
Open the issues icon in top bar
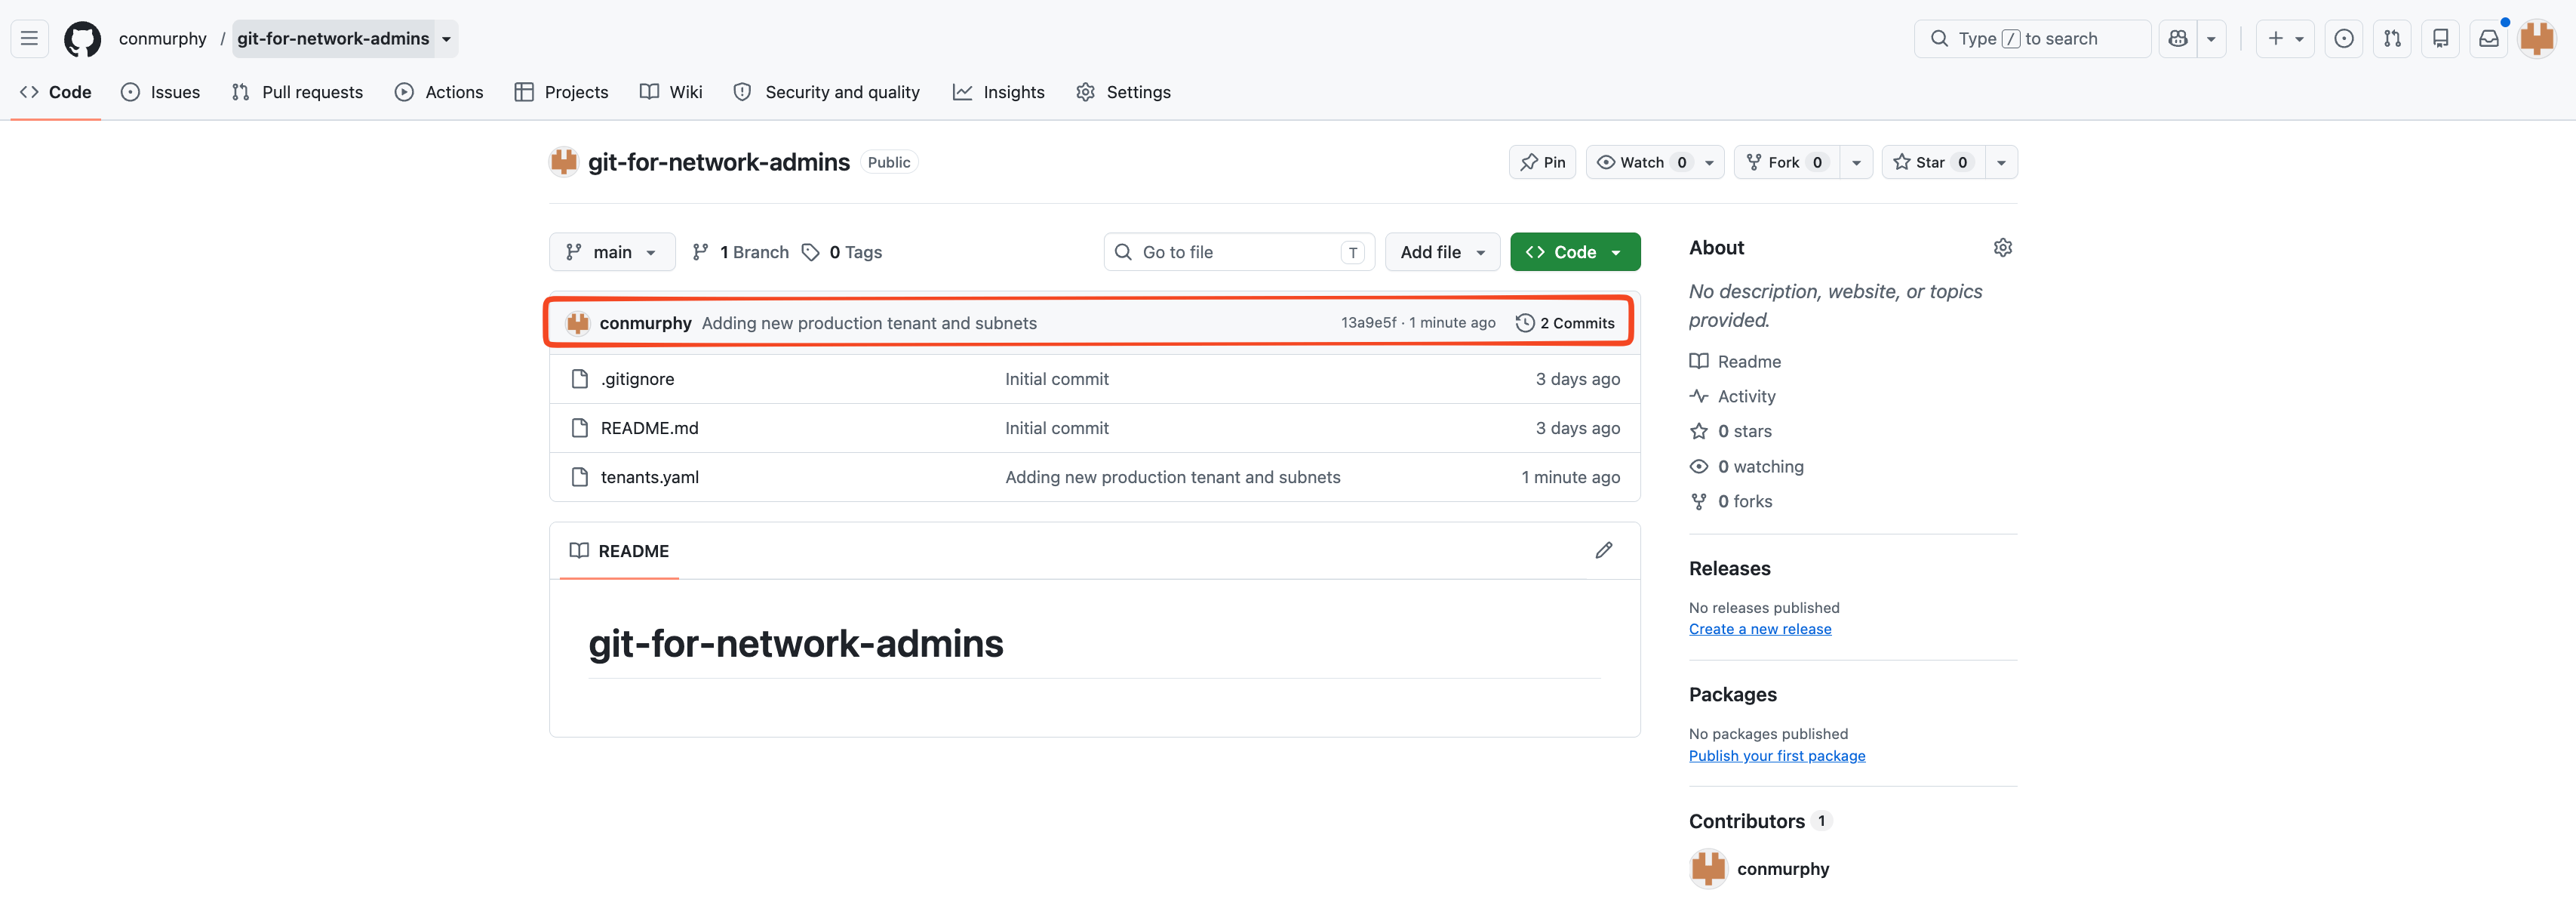coord(2343,39)
